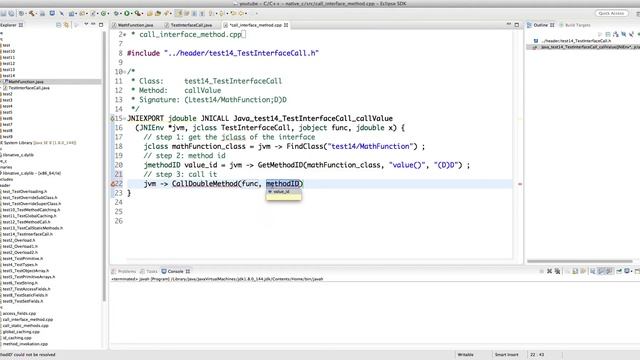Collapse all in Project Explorer
Image resolution: width=640 pixels, height=360 pixels.
pos(58,25)
